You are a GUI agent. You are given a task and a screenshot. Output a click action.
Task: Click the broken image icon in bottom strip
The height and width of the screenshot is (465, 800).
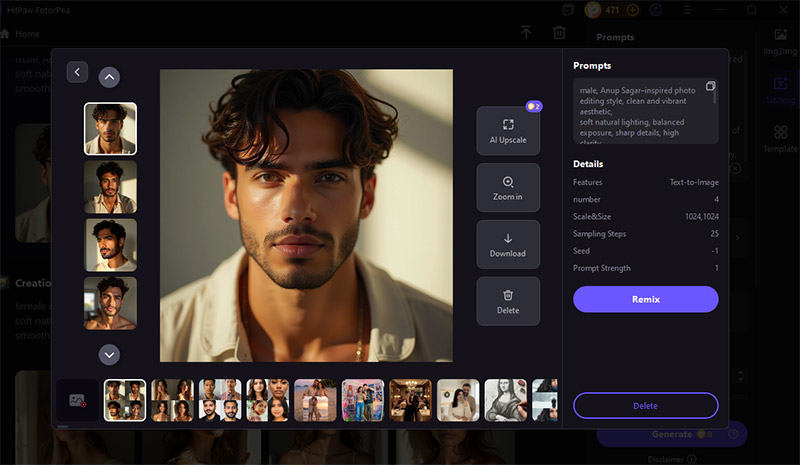coord(77,400)
